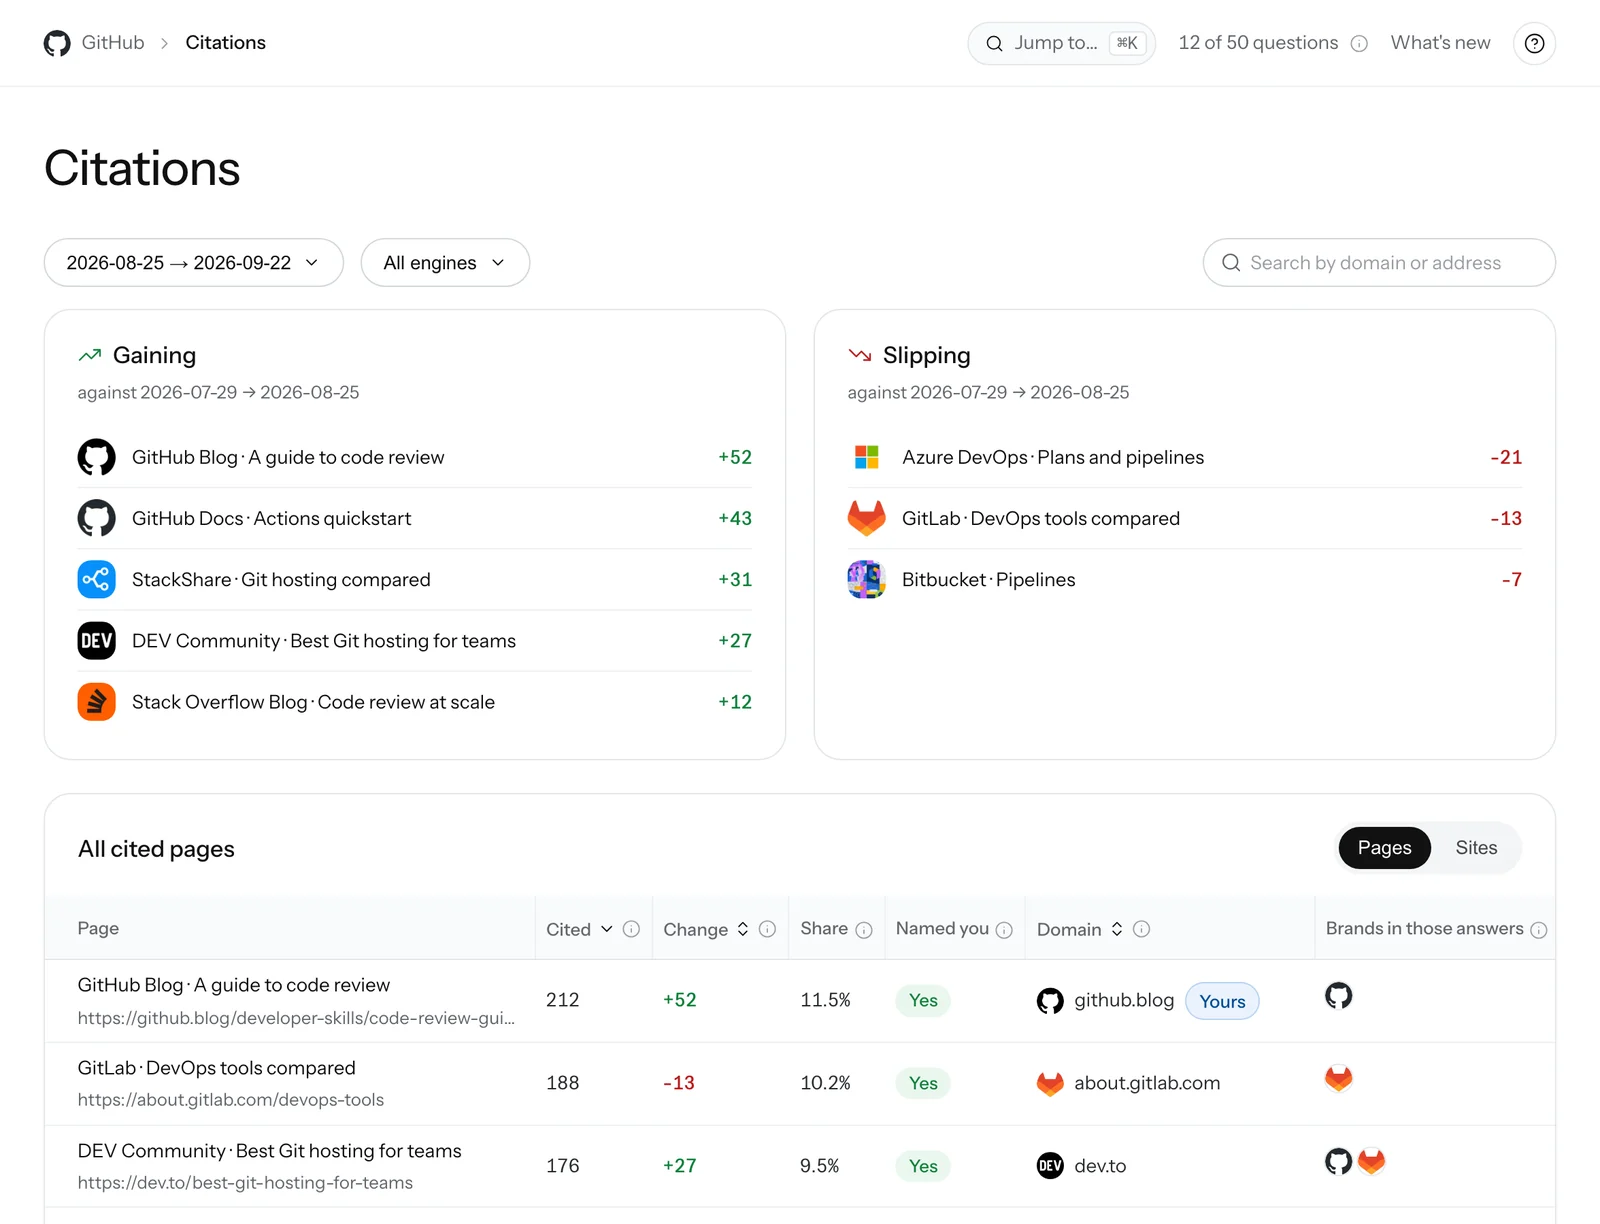
Task: Switch to the Pages view
Action: [1384, 848]
